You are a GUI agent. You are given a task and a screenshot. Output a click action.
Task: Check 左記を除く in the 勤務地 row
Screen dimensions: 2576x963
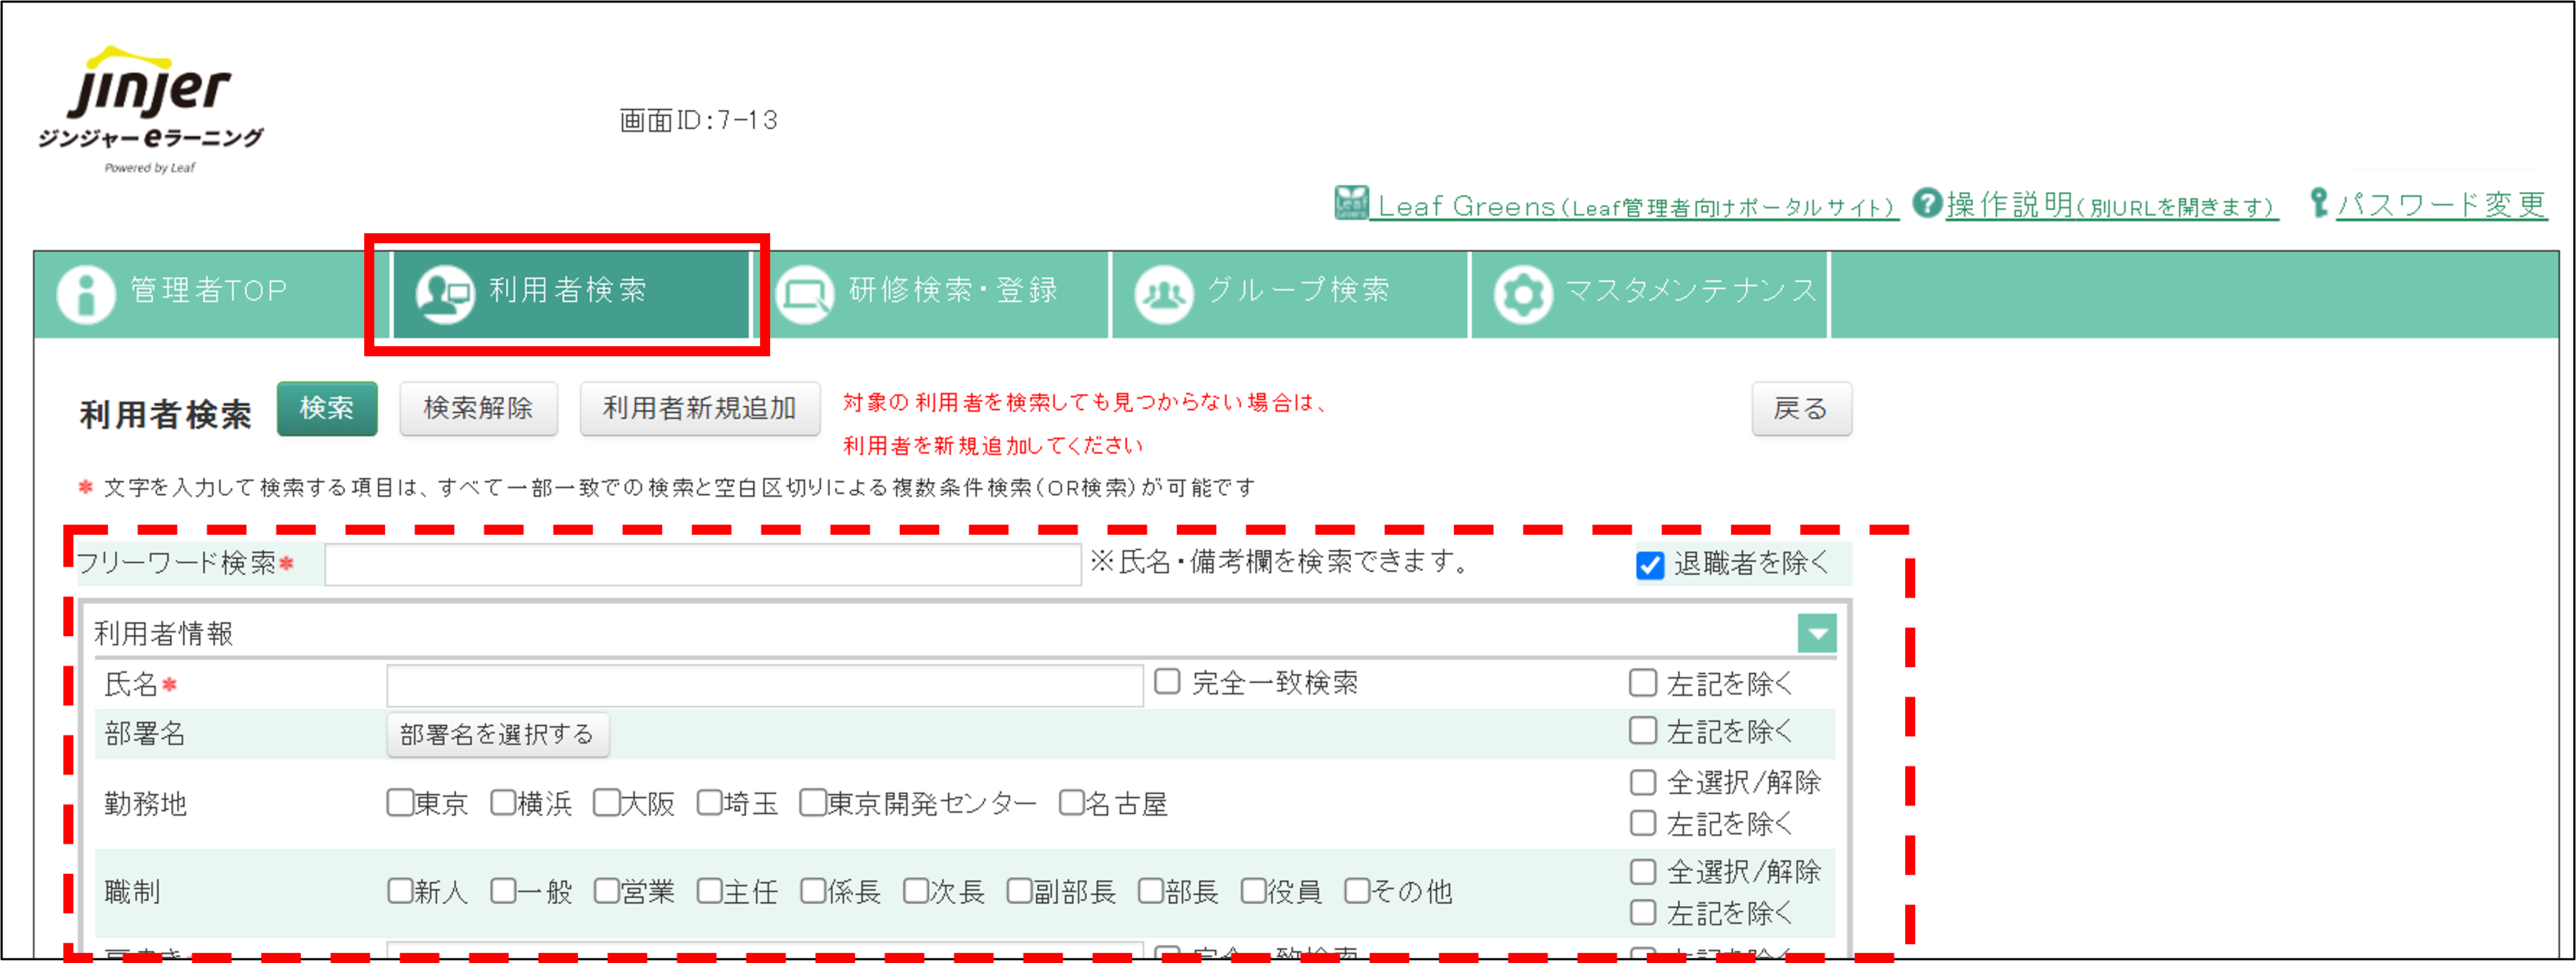coord(1642,823)
